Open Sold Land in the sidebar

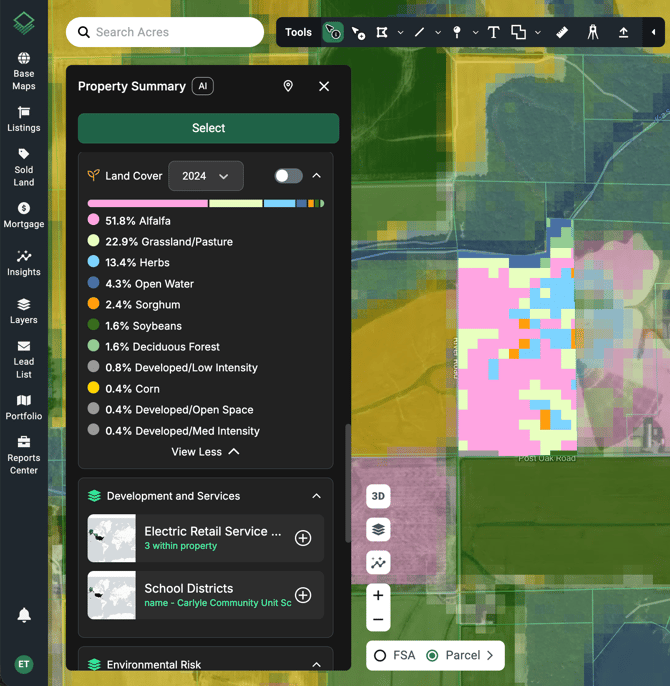point(24,168)
